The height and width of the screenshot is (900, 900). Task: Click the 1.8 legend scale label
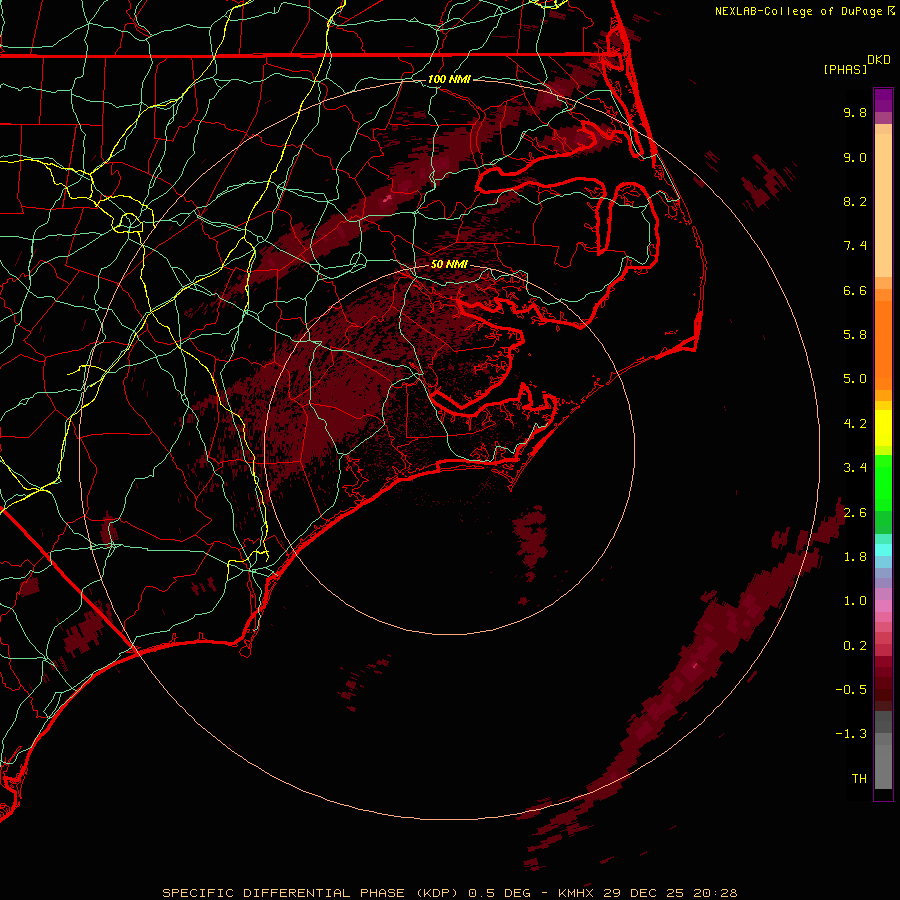[855, 557]
